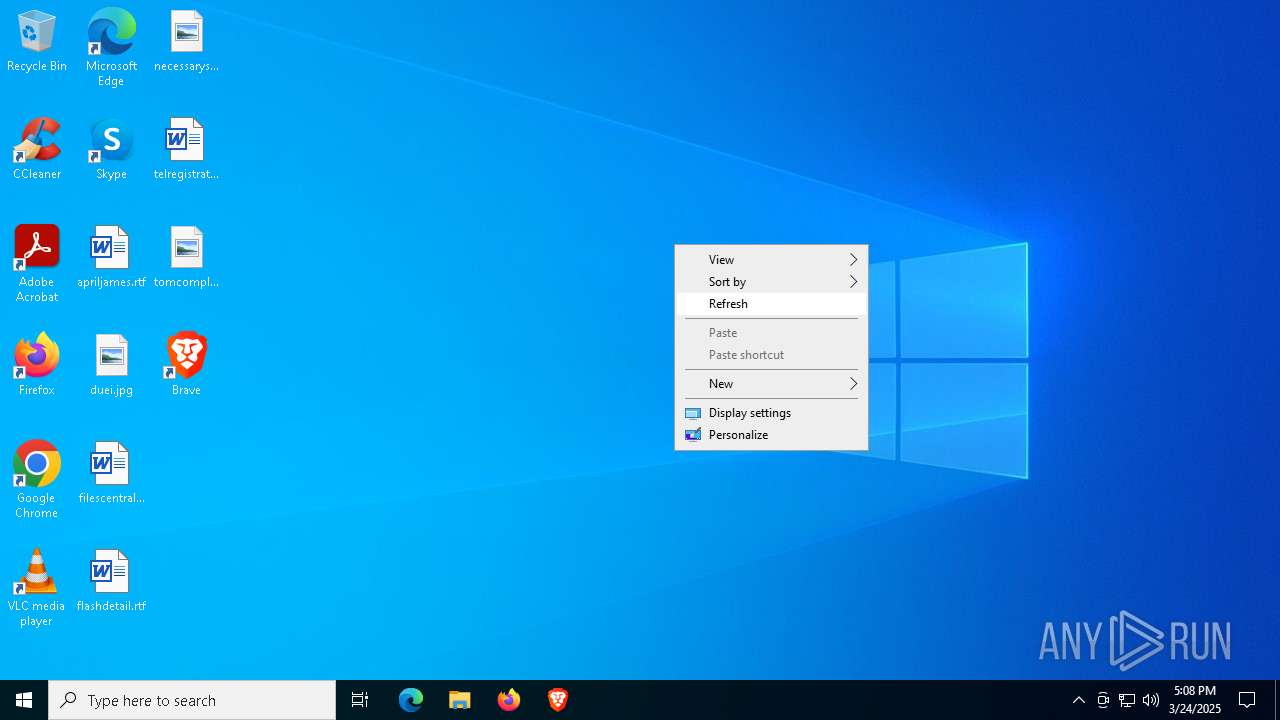
Task: Expand the View submenu in context menu
Action: tap(771, 260)
